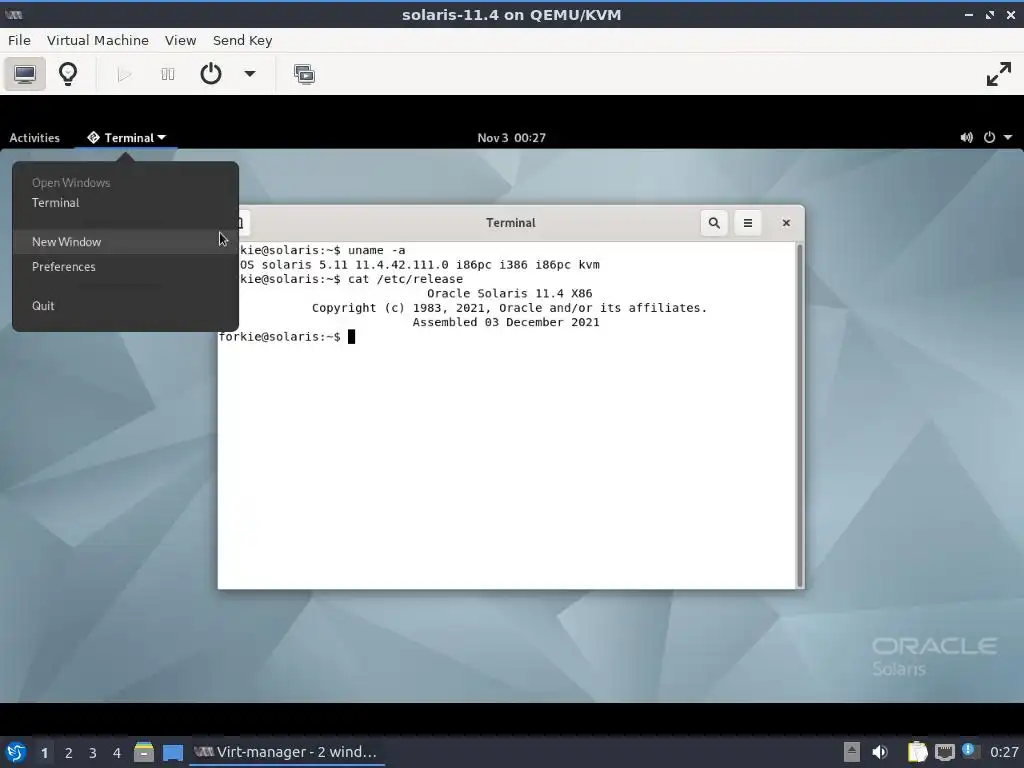
Task: Switch to workspace 2
Action: pyautogui.click(x=69, y=753)
